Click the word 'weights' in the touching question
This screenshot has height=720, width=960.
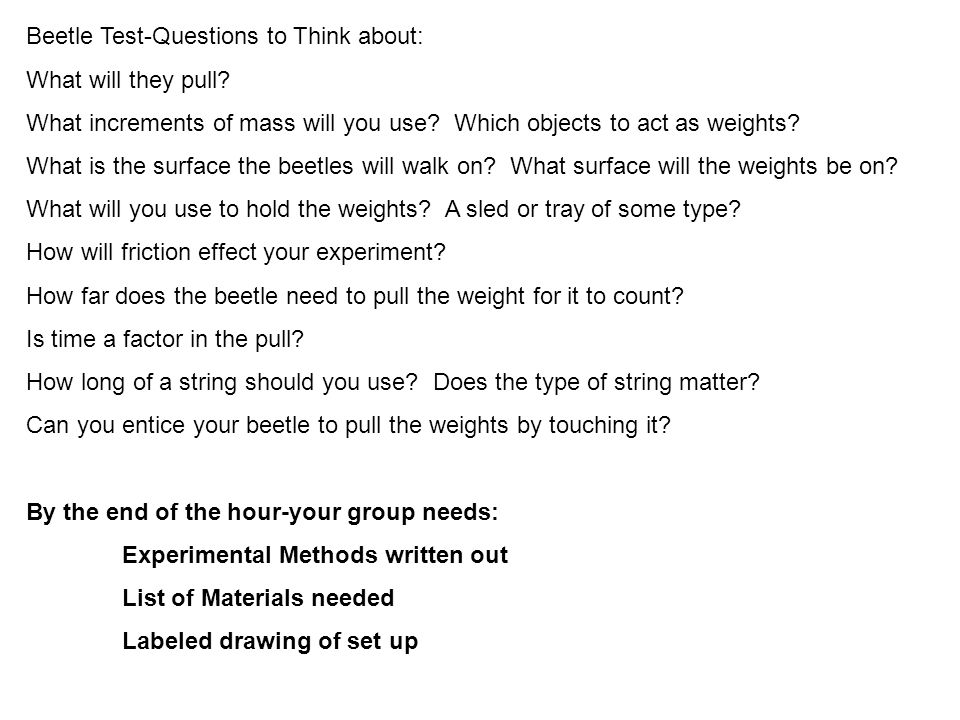[x=468, y=426]
